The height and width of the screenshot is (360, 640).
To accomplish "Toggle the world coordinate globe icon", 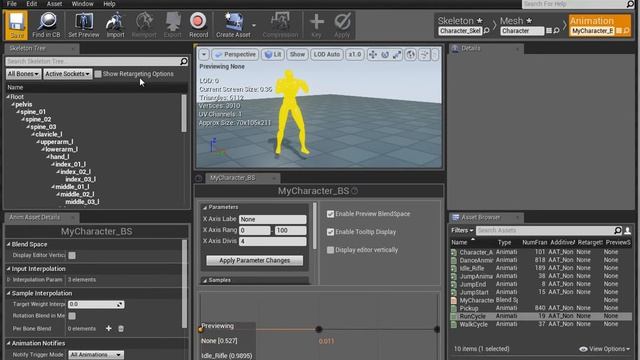I will click(411, 54).
